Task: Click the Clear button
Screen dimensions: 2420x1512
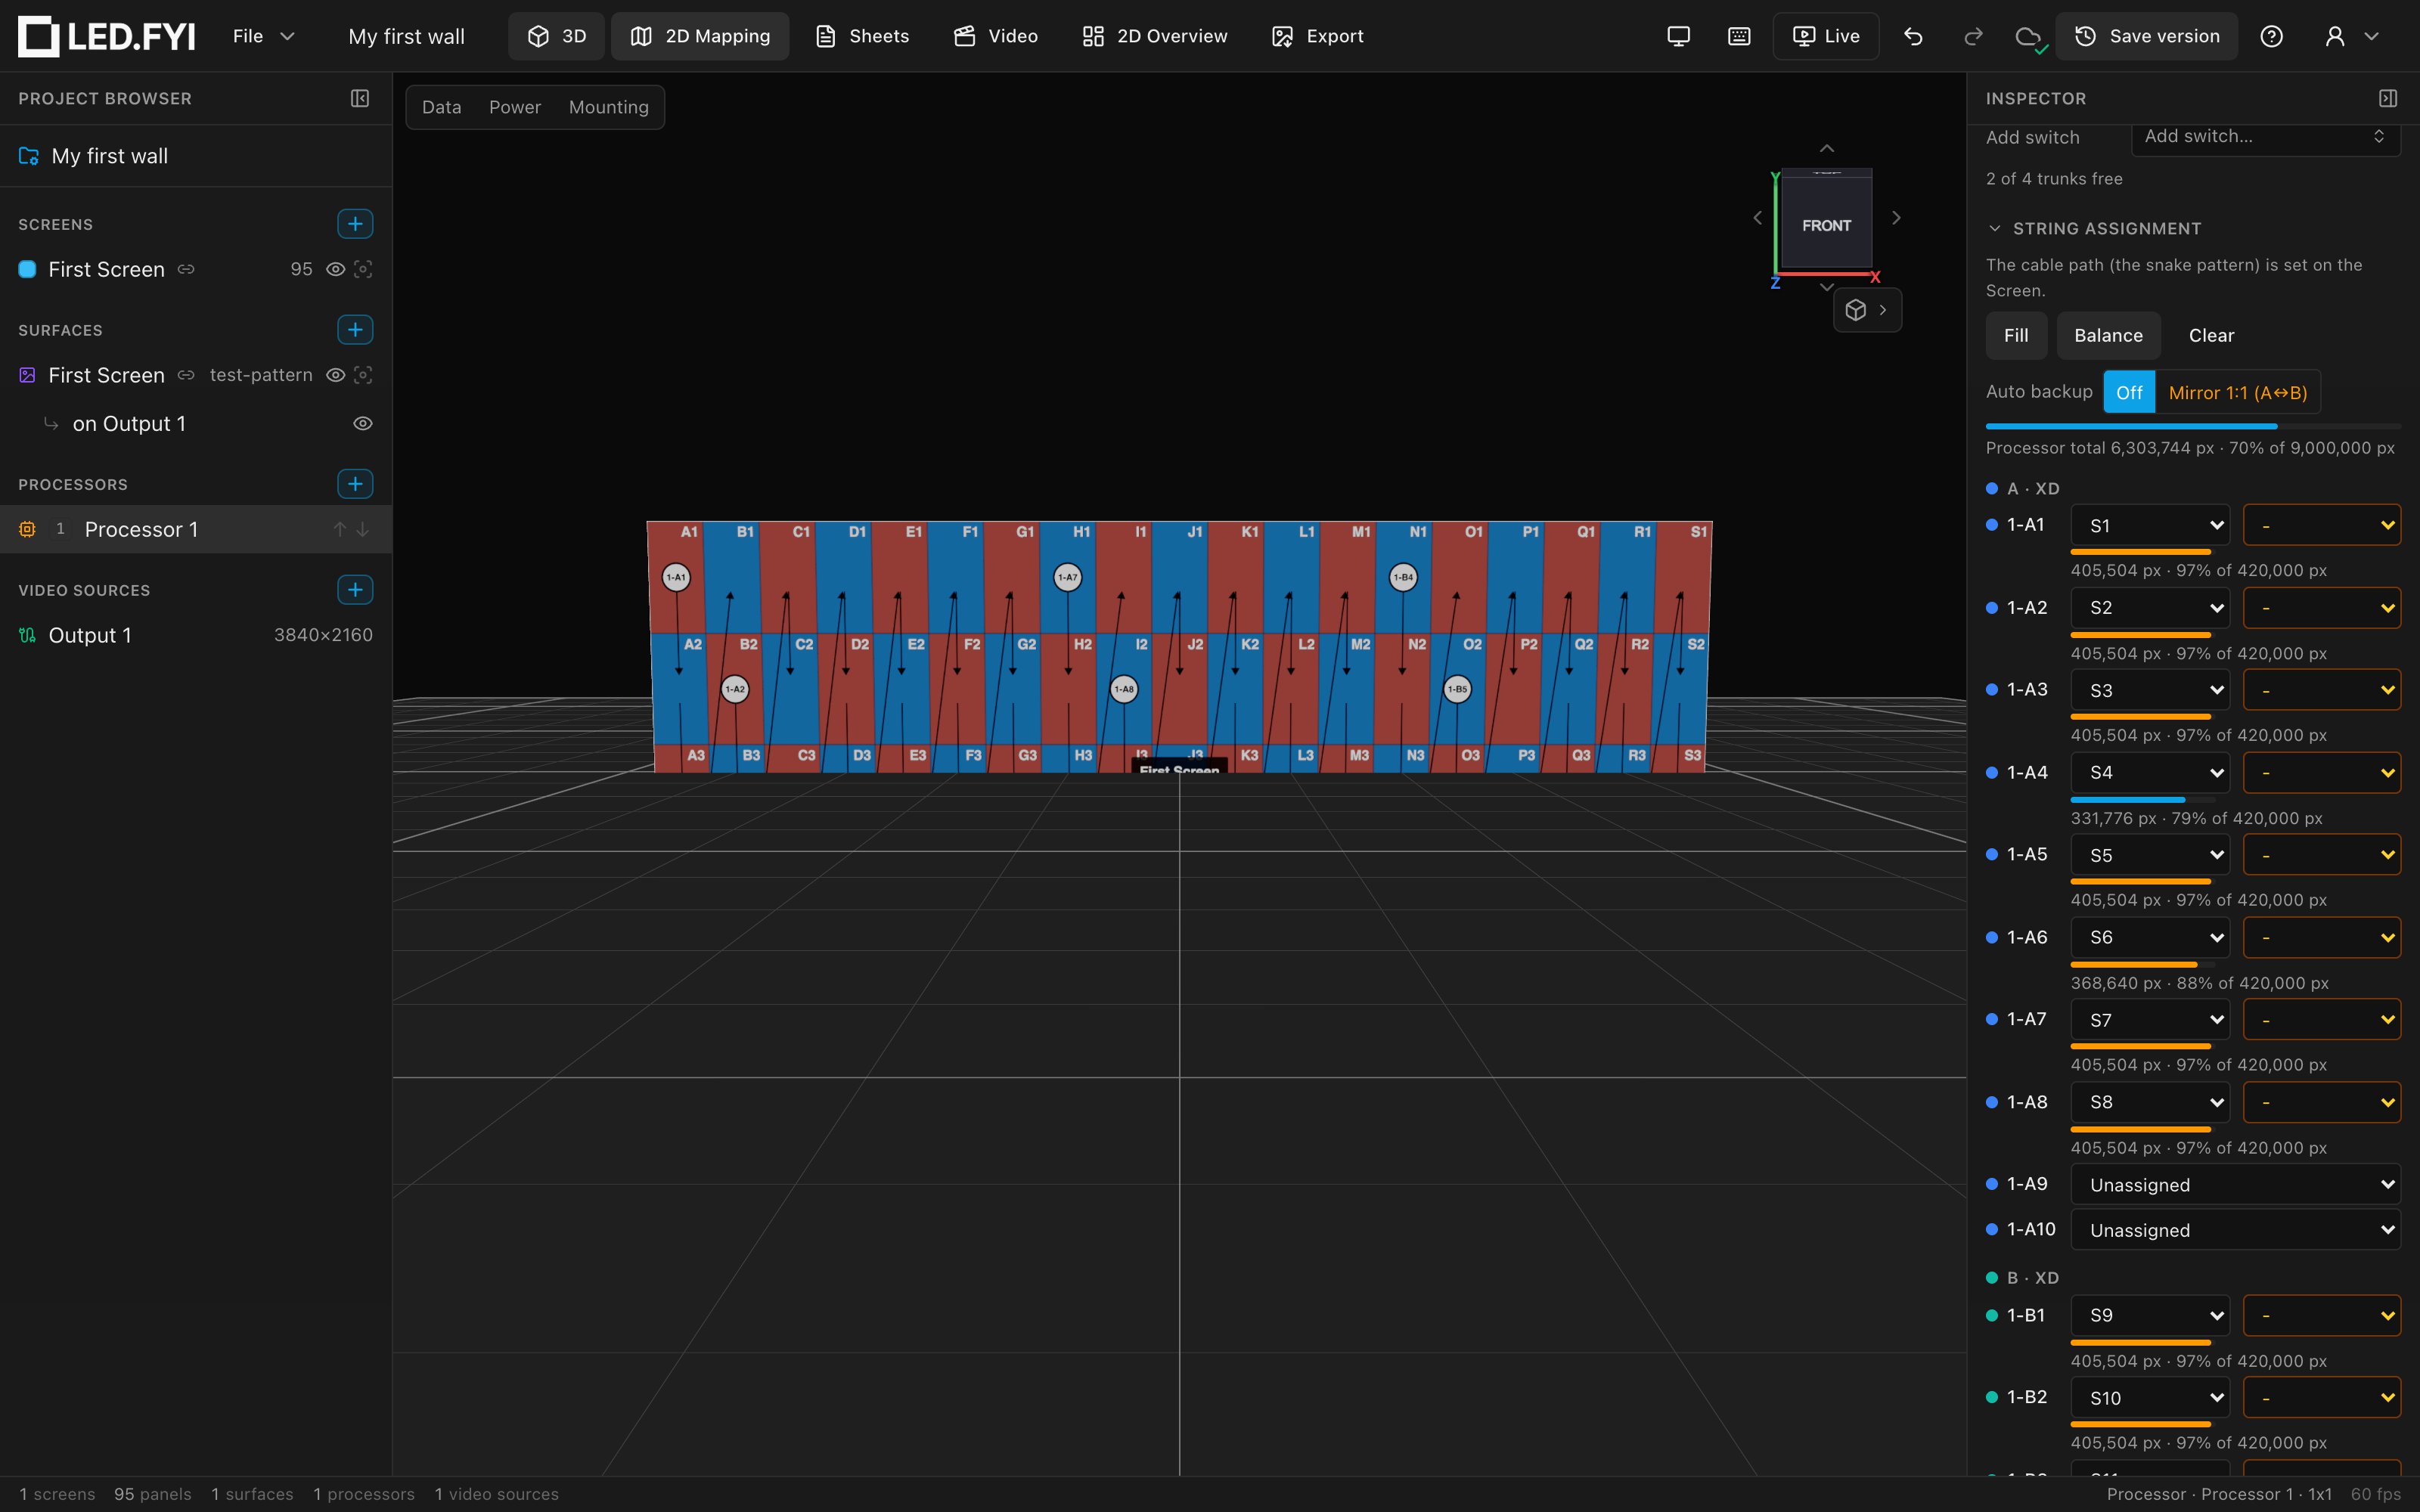Action: [x=2211, y=336]
